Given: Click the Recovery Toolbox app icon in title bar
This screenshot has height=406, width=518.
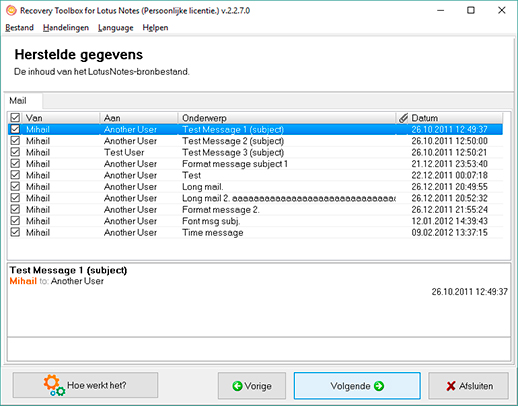Looking at the screenshot, I should click(11, 11).
